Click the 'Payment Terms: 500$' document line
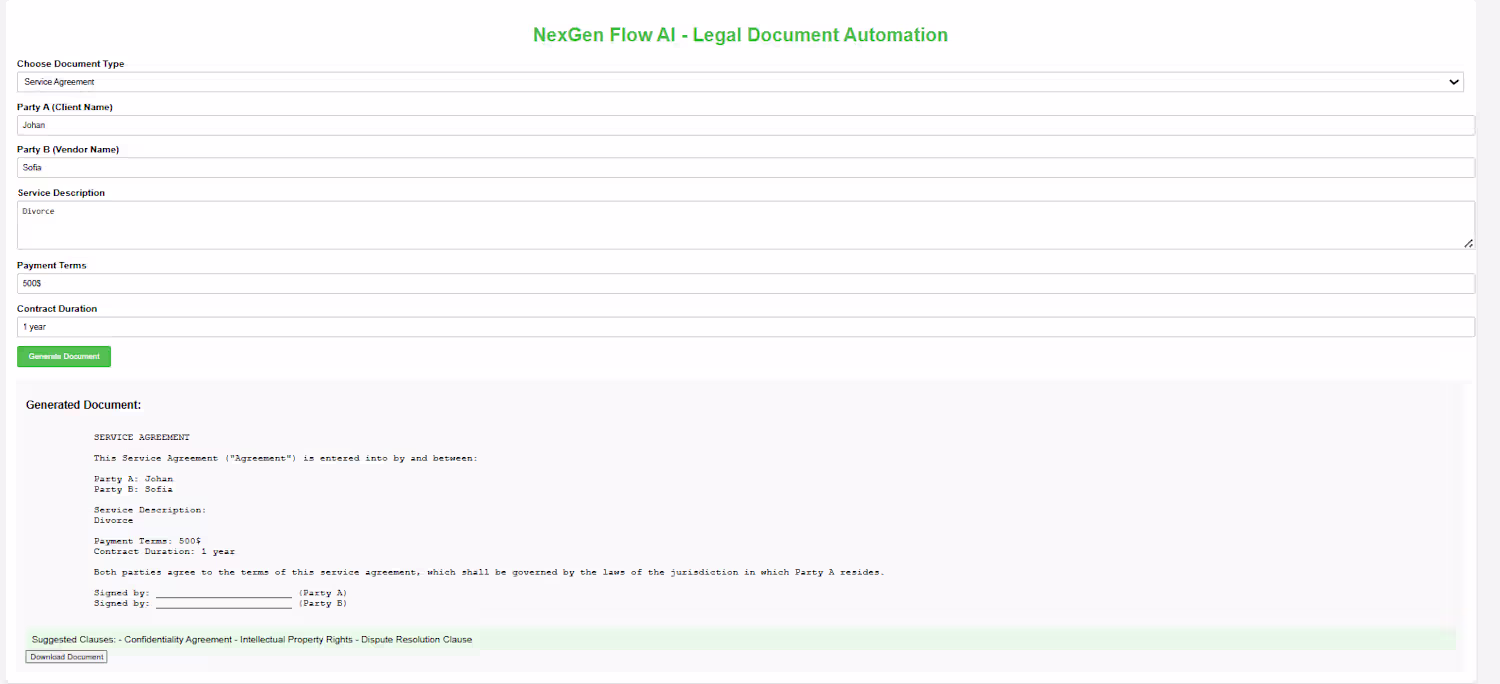The width and height of the screenshot is (1500, 684). 147,541
